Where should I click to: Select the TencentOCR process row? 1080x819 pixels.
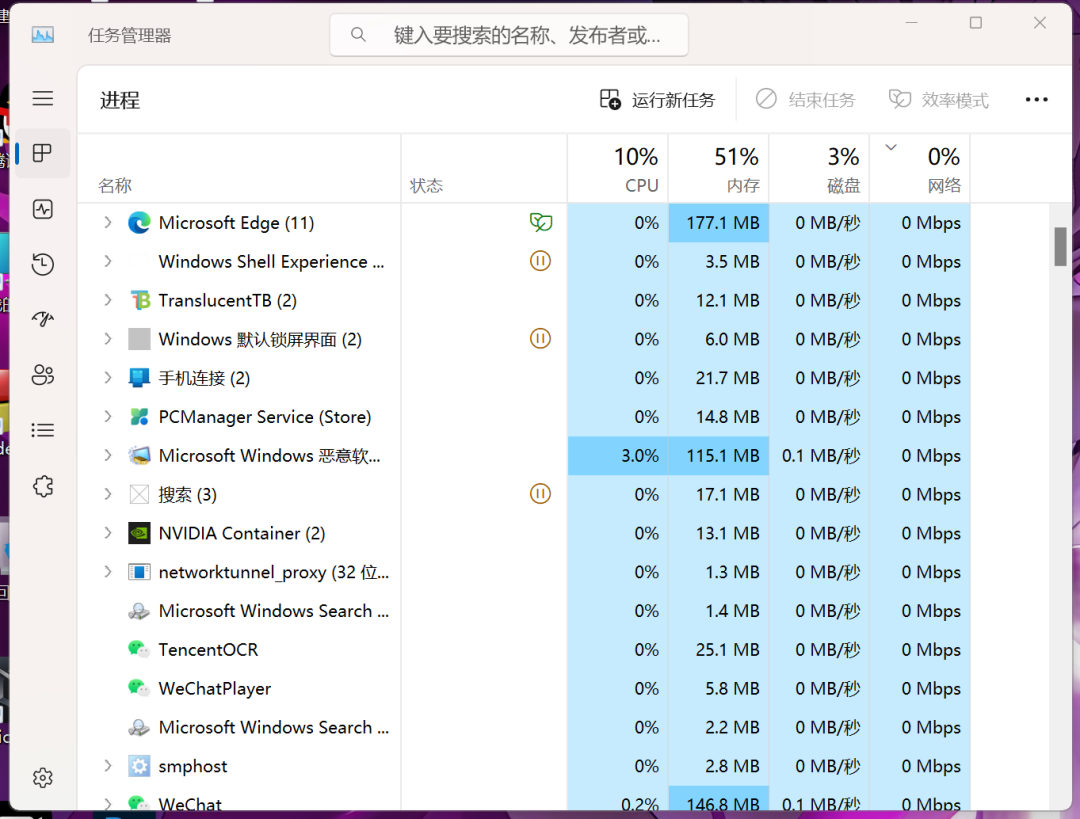pyautogui.click(x=523, y=650)
